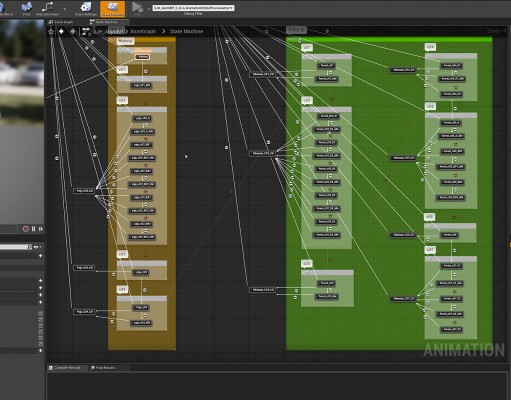This screenshot has height=400, width=511.
Task: Click the blueprint name in the breadcrumb
Action: click(x=108, y=31)
